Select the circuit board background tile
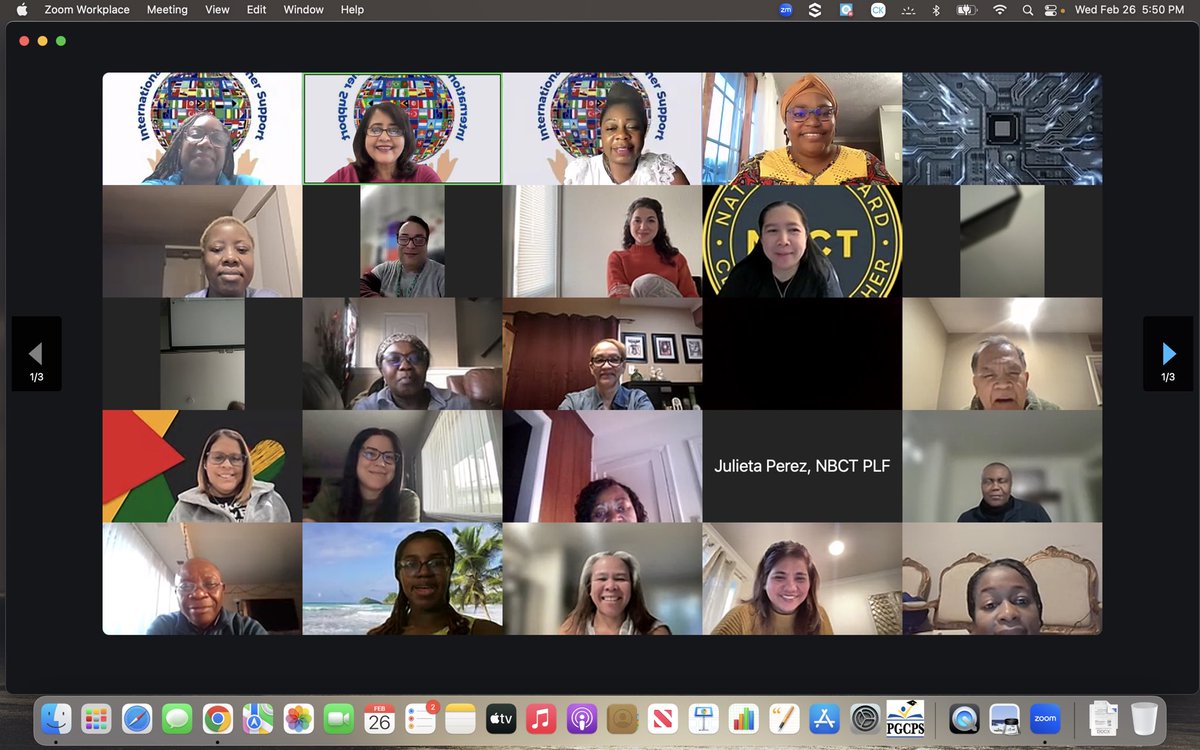 click(x=1002, y=128)
